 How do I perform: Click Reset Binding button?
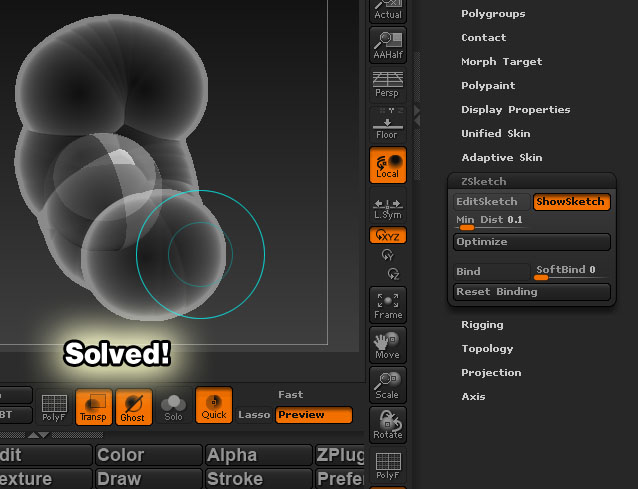[x=532, y=292]
